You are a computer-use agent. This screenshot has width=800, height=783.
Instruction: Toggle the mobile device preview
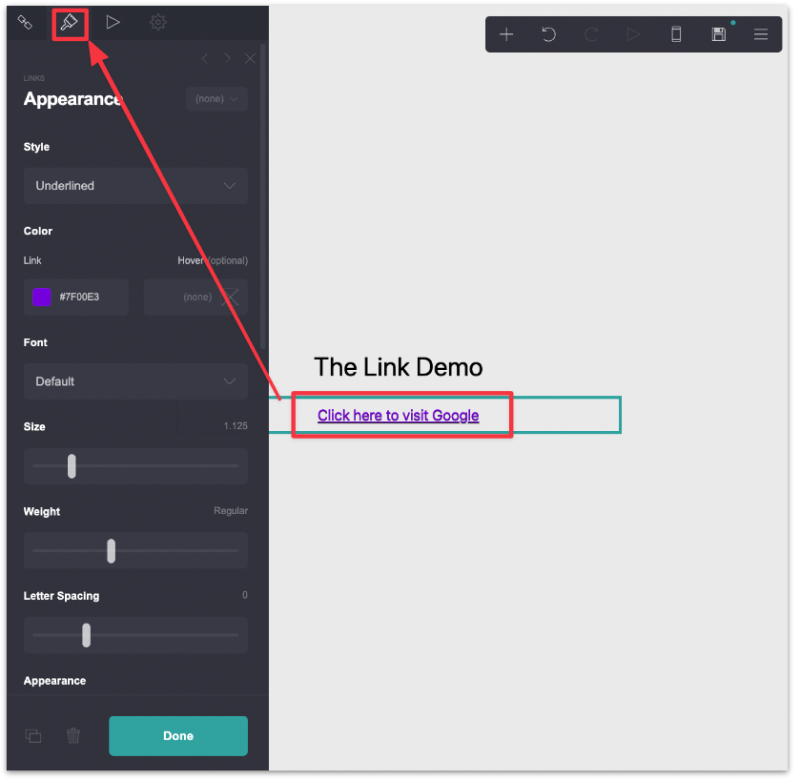pos(676,33)
